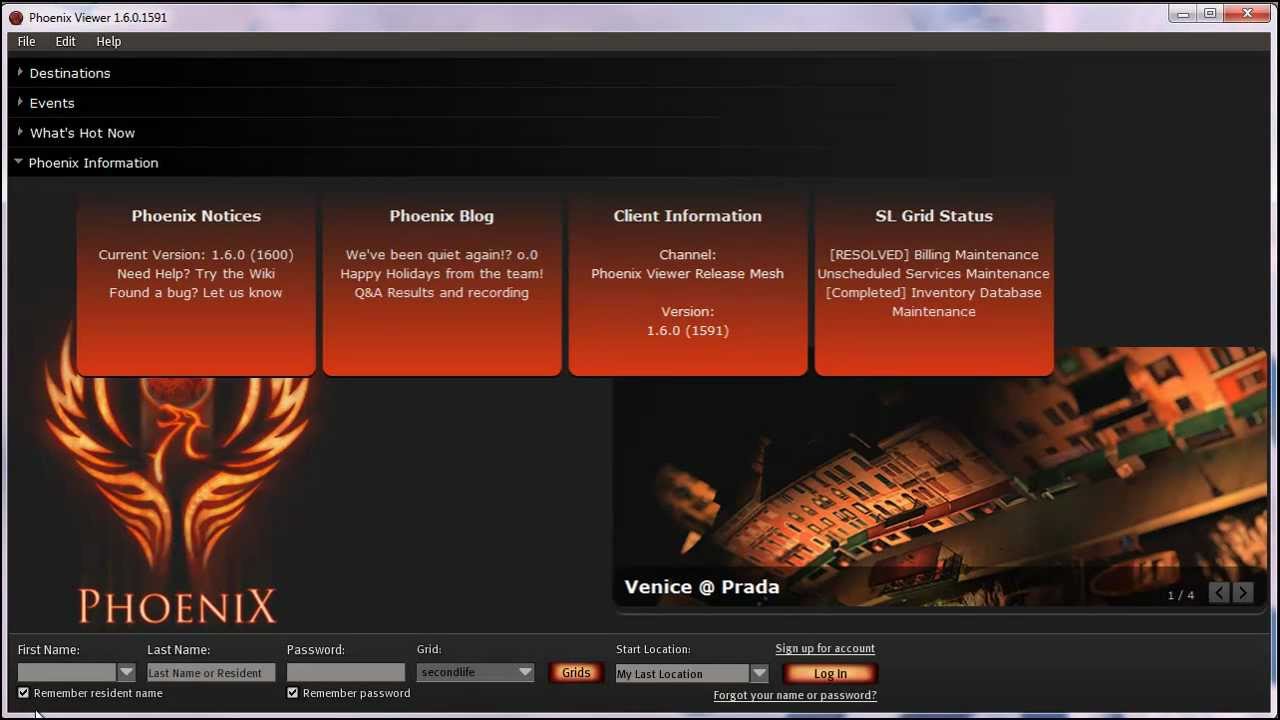This screenshot has width=1280, height=720.
Task: Open 'Q&A Results and recording' post
Action: (442, 292)
